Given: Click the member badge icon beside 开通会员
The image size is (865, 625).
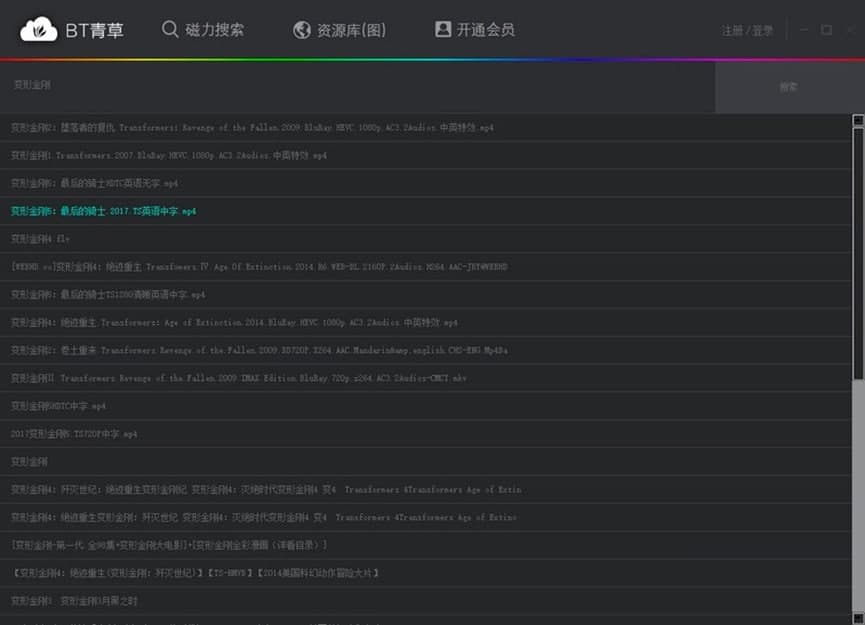Looking at the screenshot, I should (442, 29).
